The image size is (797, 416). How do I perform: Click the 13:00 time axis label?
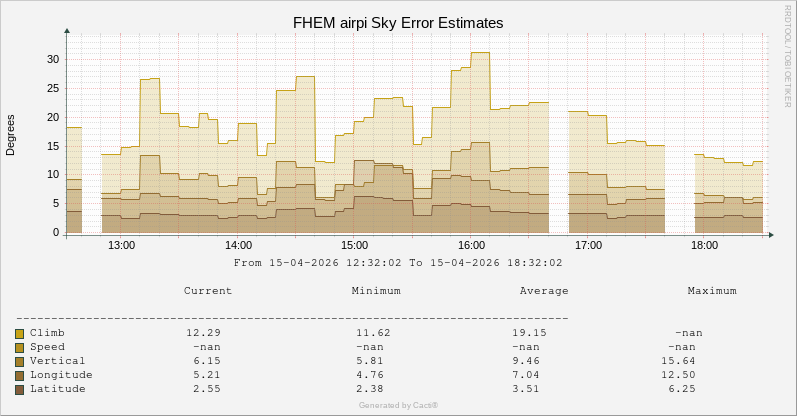(121, 245)
